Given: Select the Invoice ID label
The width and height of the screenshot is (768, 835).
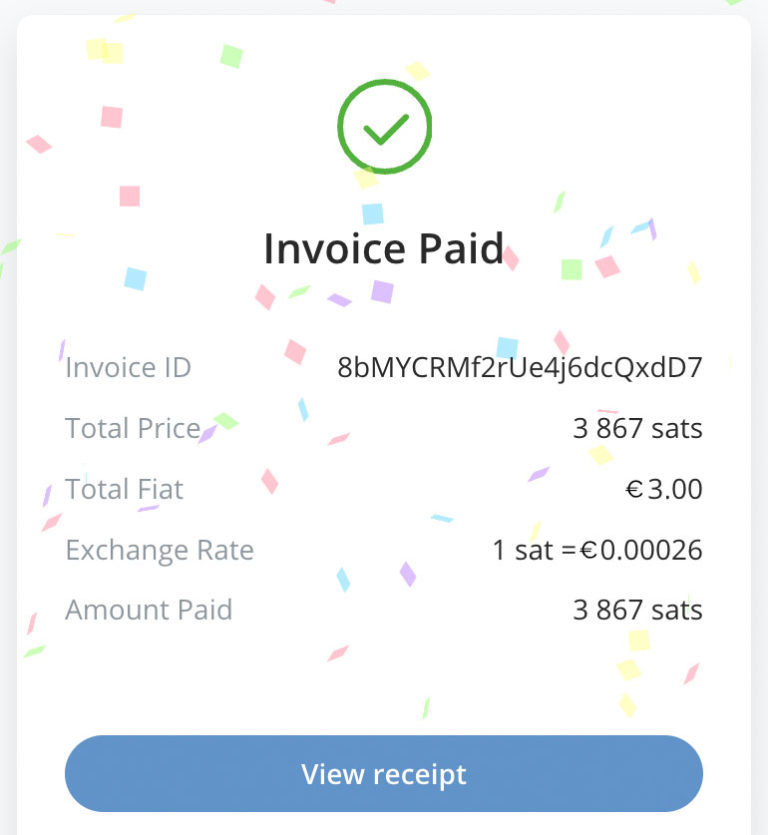Looking at the screenshot, I should coord(128,368).
